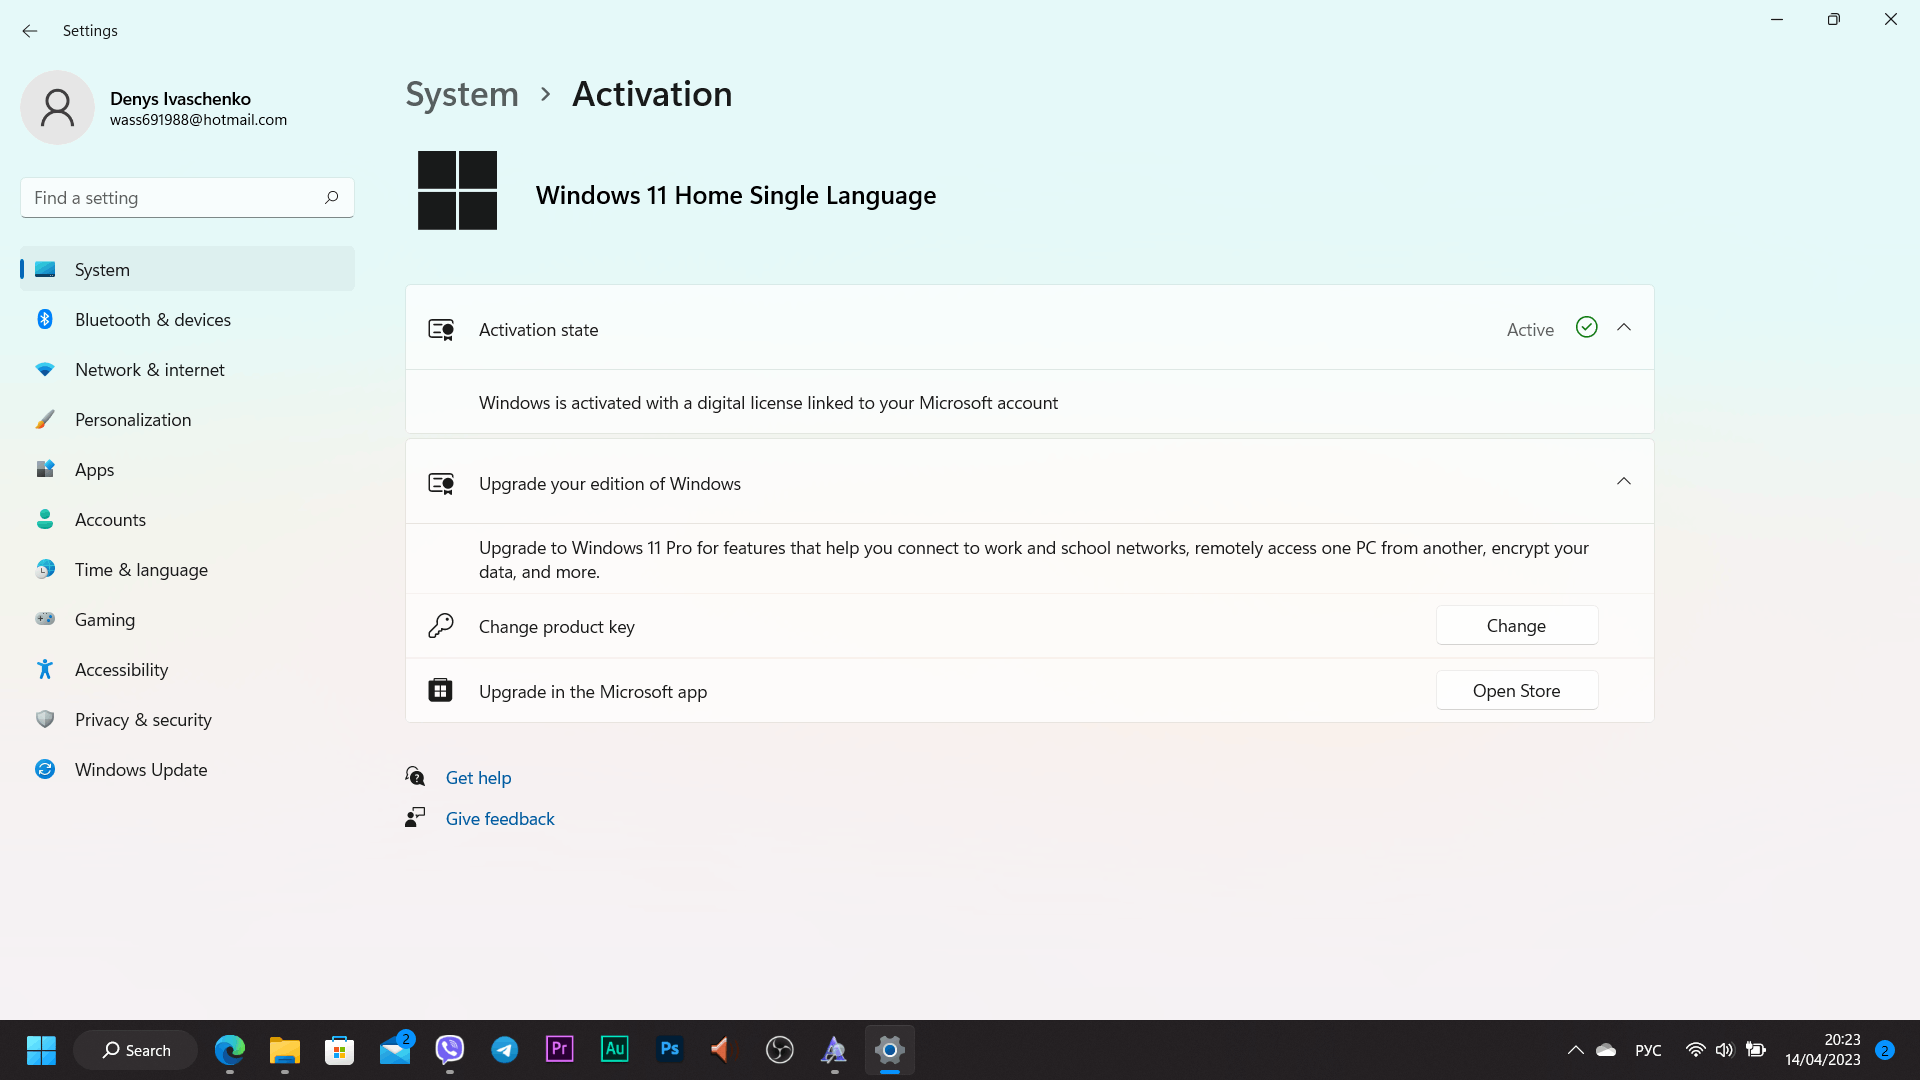Click the Get help link

pos(479,777)
